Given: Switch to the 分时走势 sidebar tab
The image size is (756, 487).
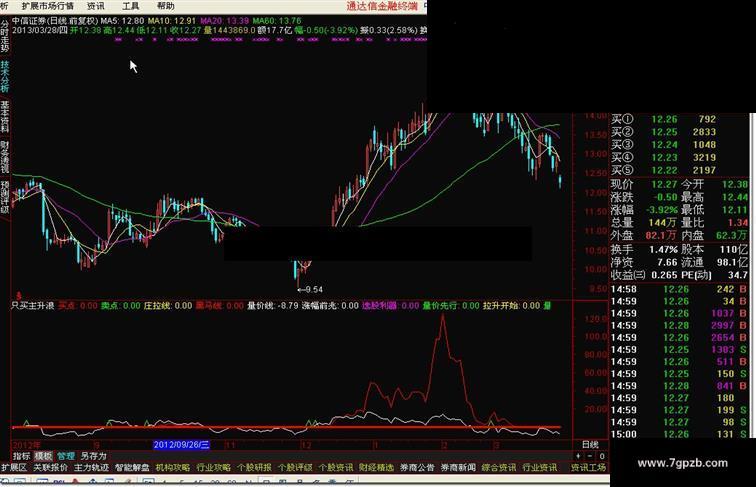Looking at the screenshot, I should click(x=4, y=36).
